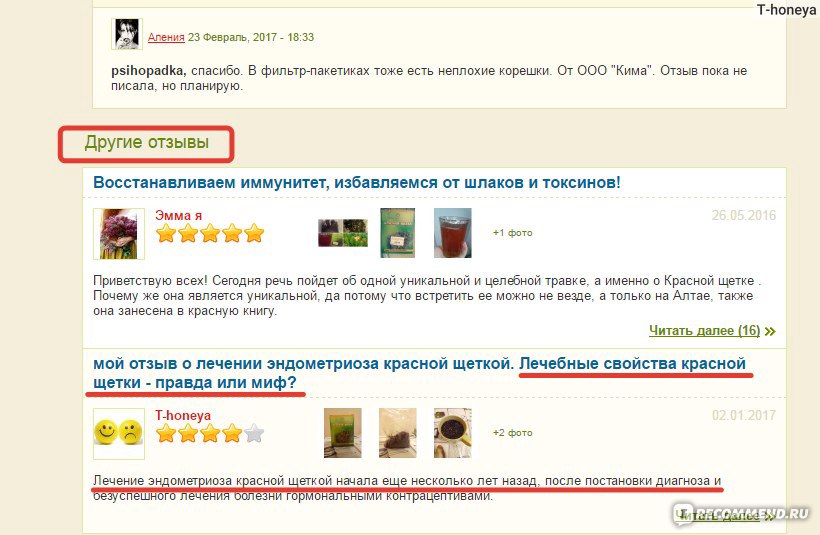View the cup of brewed herbs photo
The height and width of the screenshot is (535, 820).
(452, 433)
